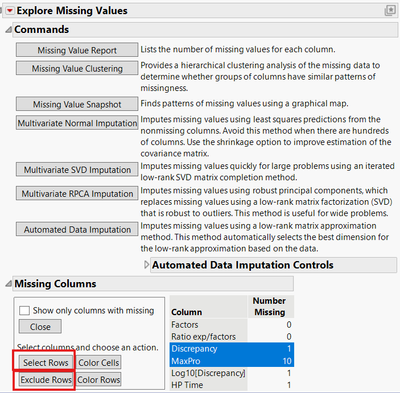400x393 pixels.
Task: Run Automated Data Imputation
Action: tap(77, 229)
